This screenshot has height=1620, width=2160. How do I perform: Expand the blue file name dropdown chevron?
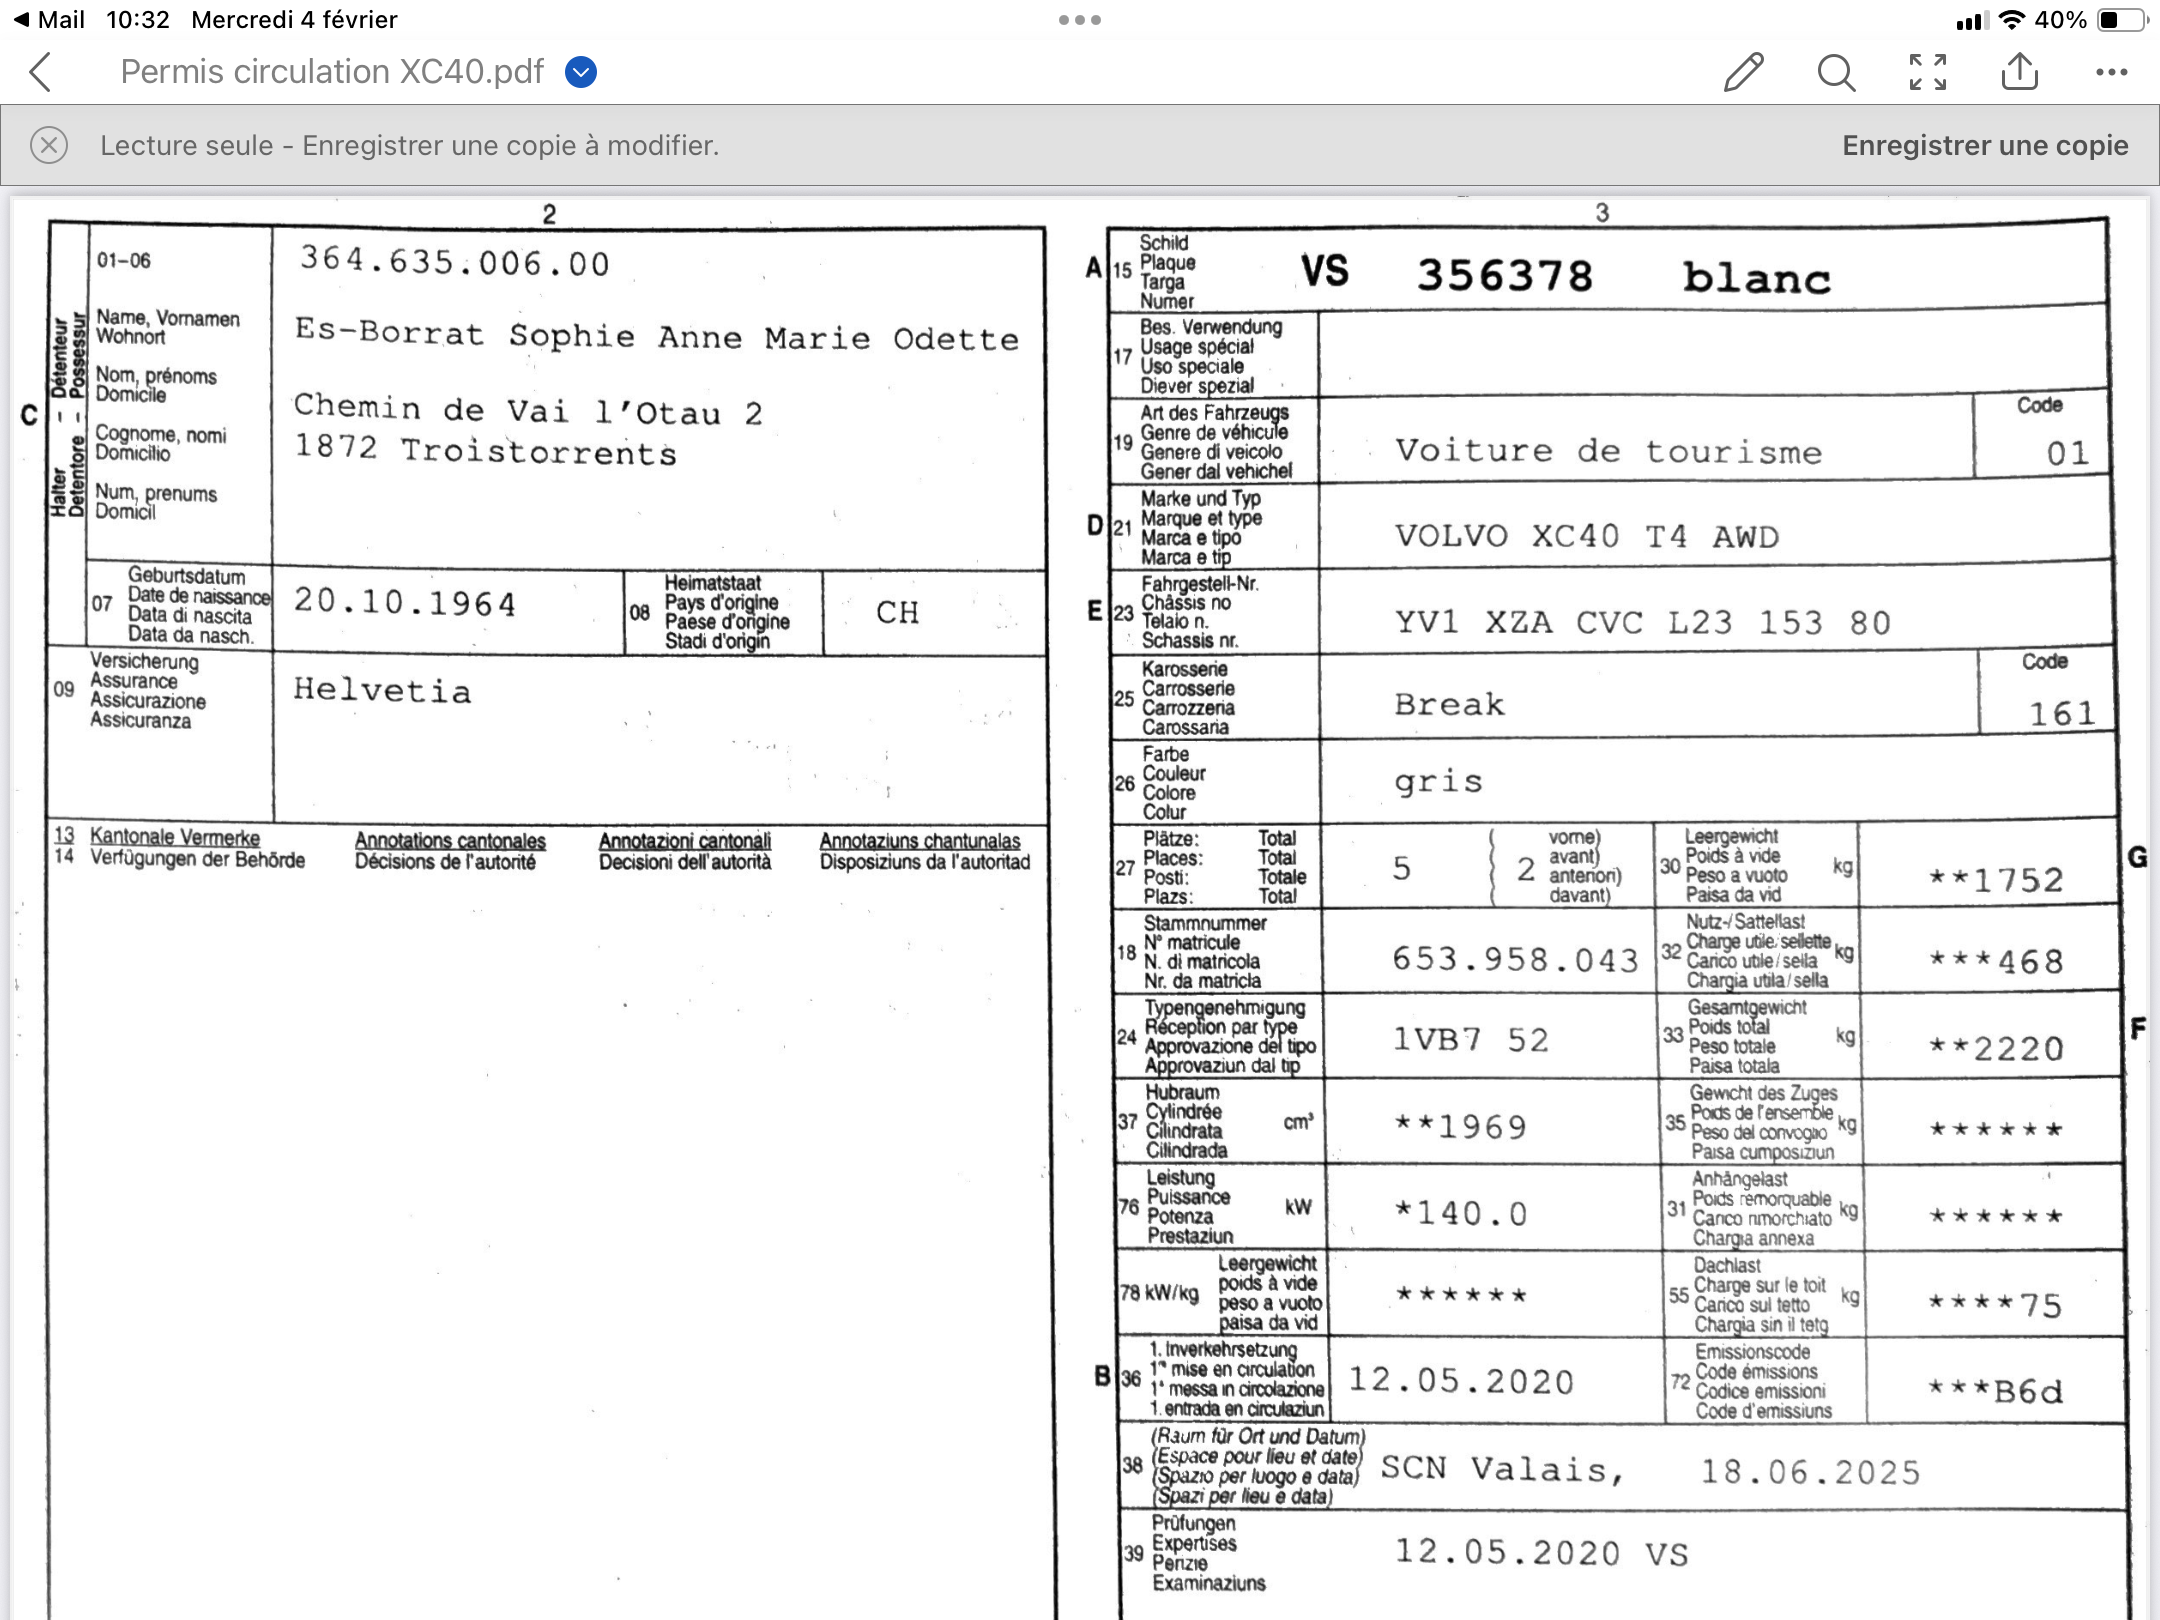tap(581, 72)
